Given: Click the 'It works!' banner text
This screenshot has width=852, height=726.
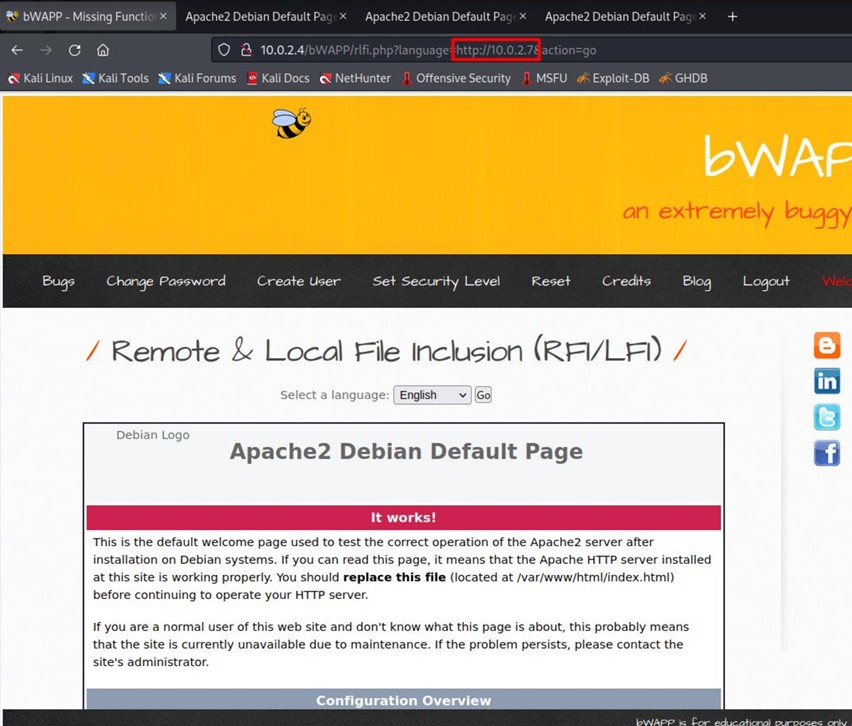Looking at the screenshot, I should point(404,517).
